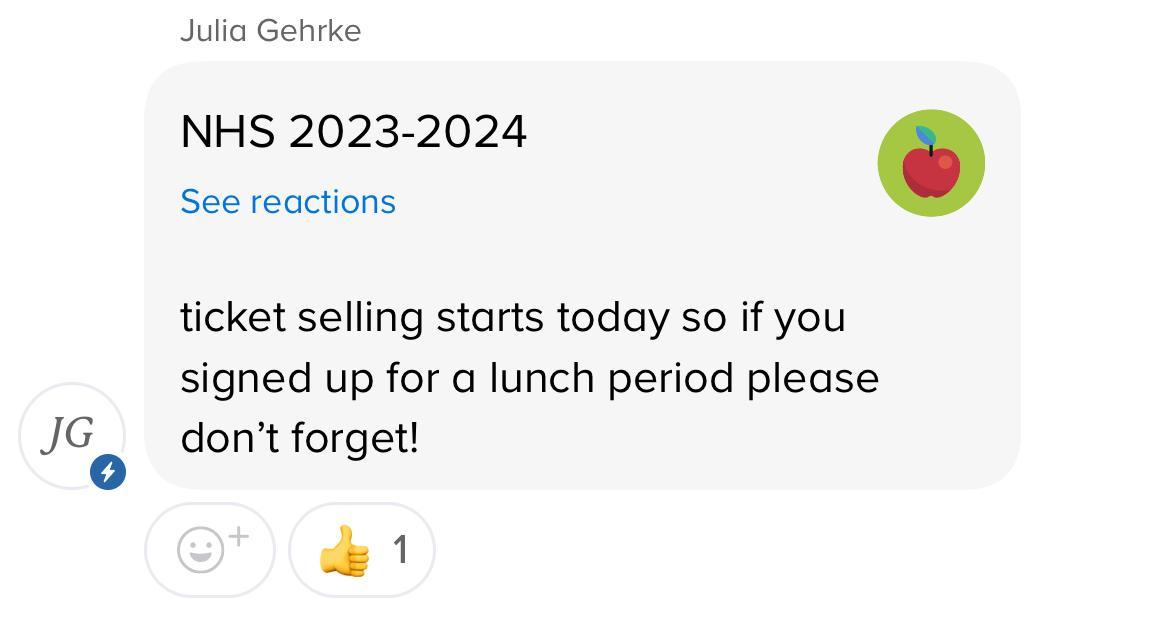Click the thumbs up reaction count 1

point(400,549)
